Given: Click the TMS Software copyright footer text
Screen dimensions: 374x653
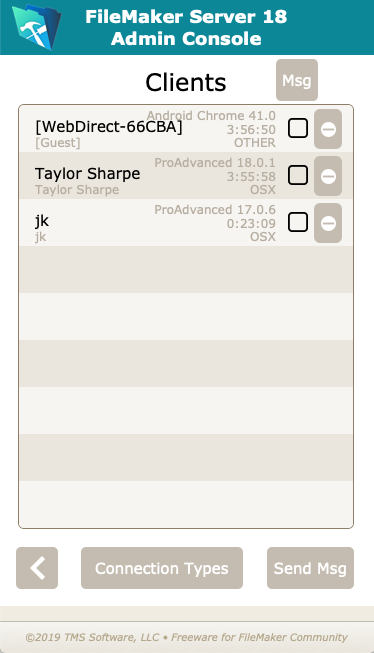Looking at the screenshot, I should pyautogui.click(x=187, y=637).
